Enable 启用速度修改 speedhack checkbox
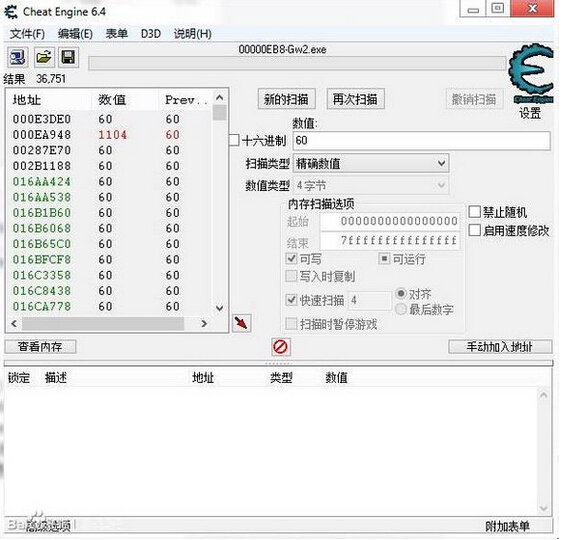 [x=474, y=230]
